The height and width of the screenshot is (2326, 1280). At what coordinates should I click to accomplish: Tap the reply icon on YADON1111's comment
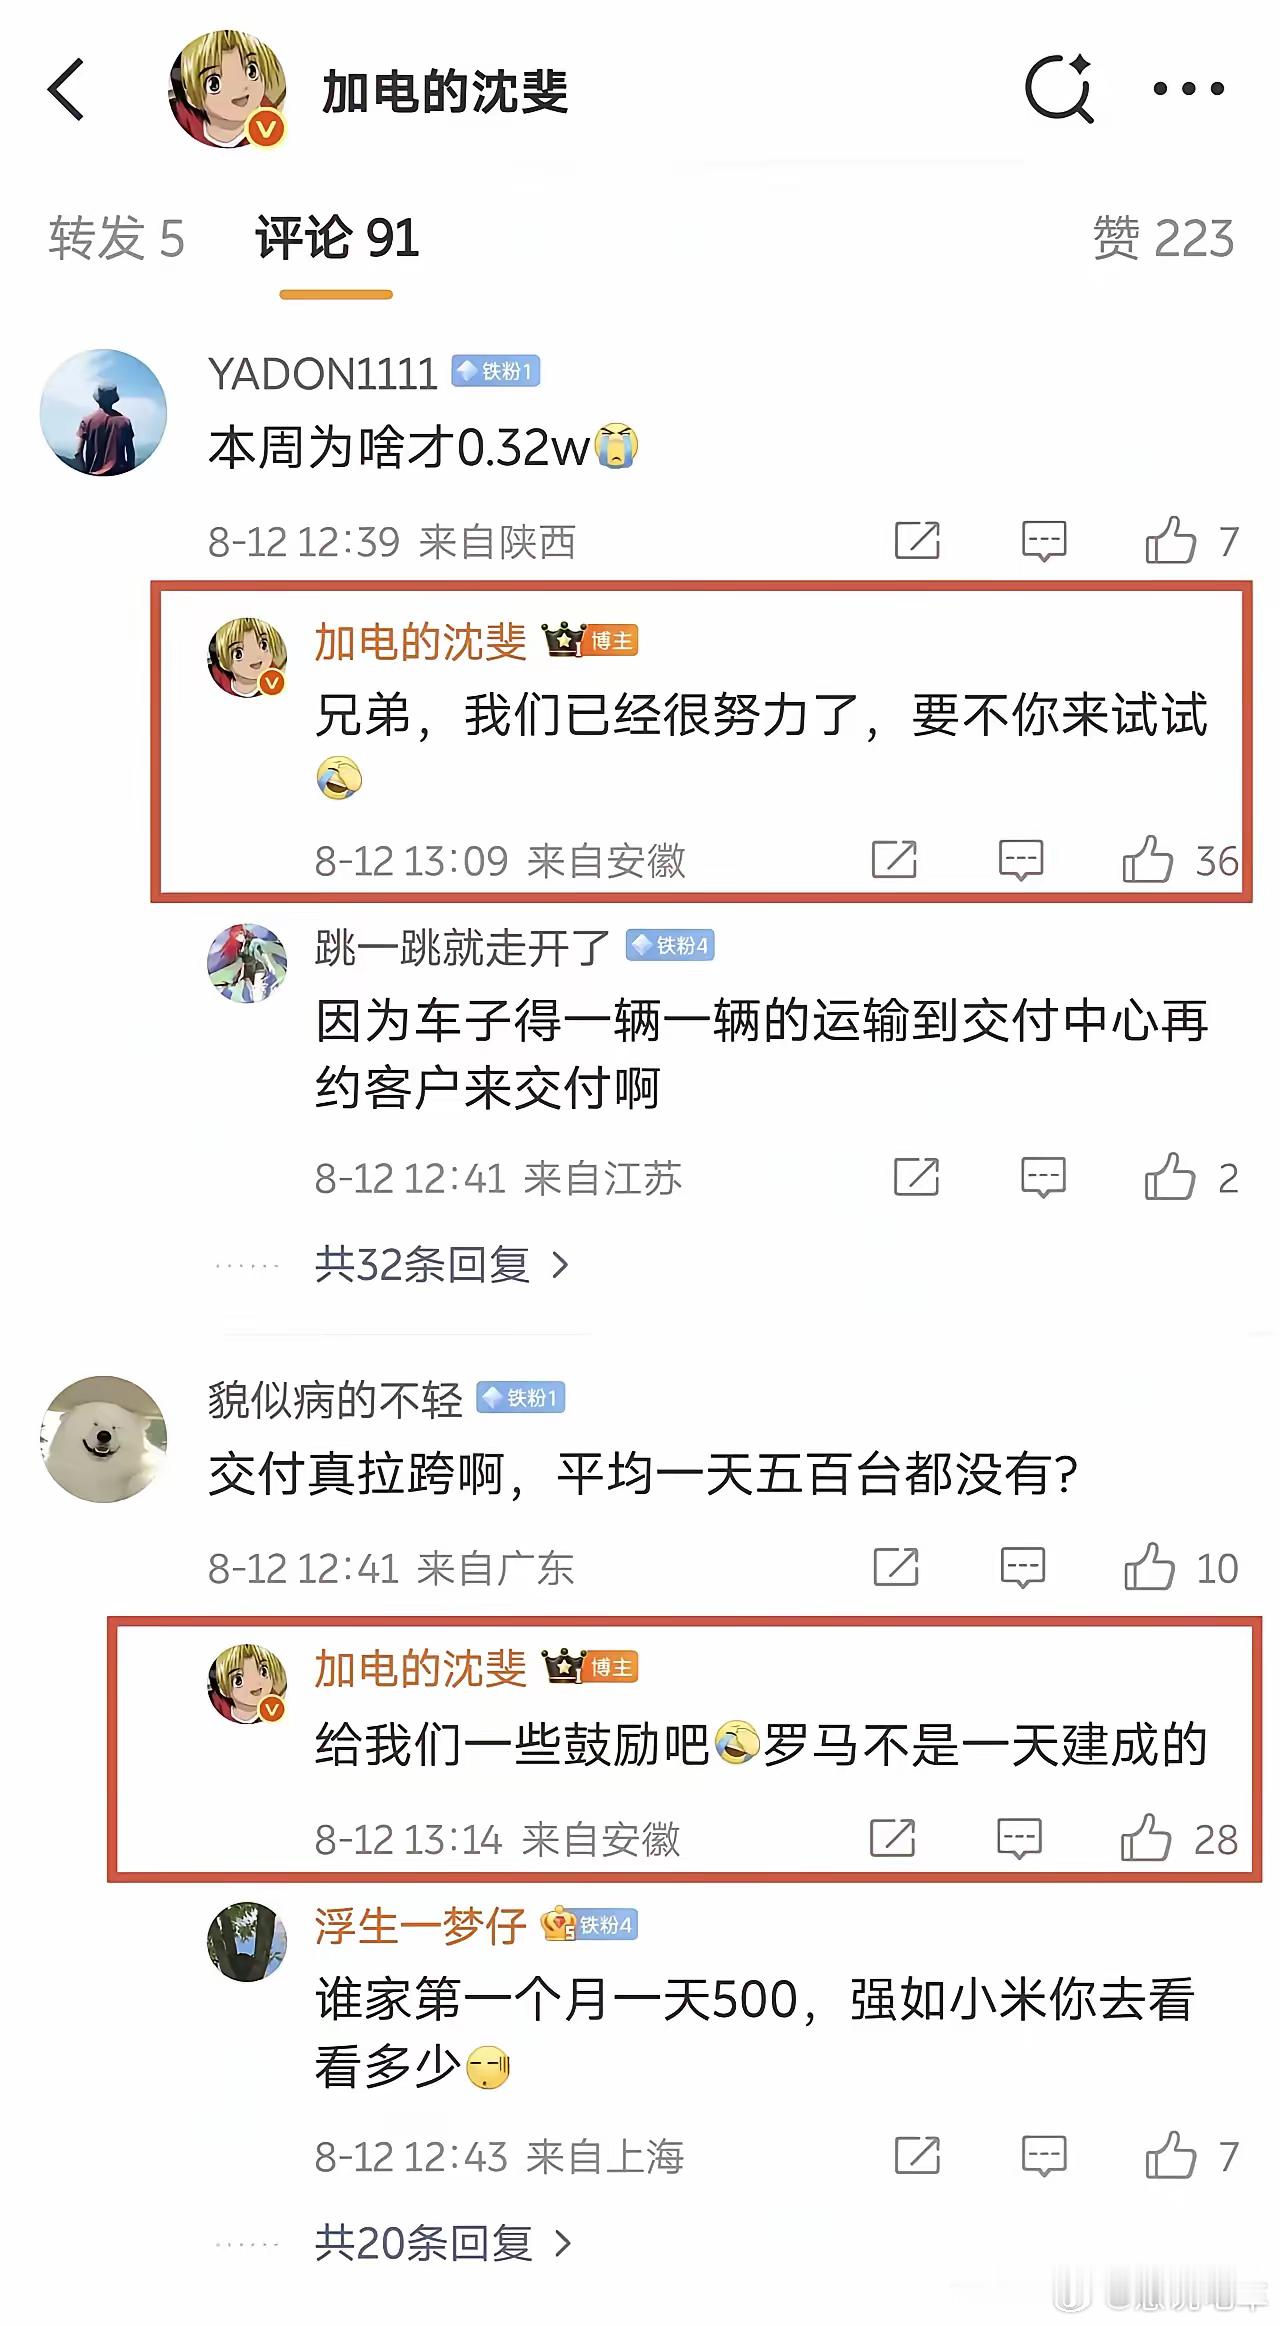click(x=1044, y=541)
